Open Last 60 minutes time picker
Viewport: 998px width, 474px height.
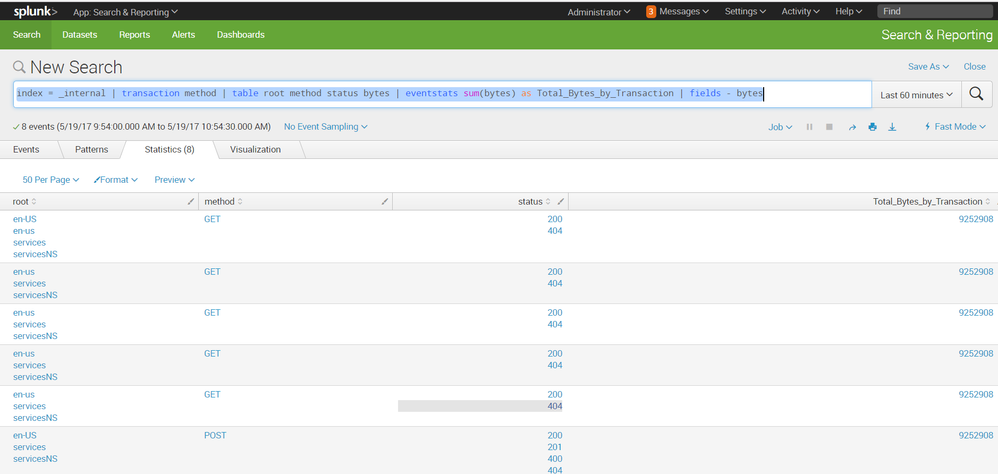[x=917, y=95]
